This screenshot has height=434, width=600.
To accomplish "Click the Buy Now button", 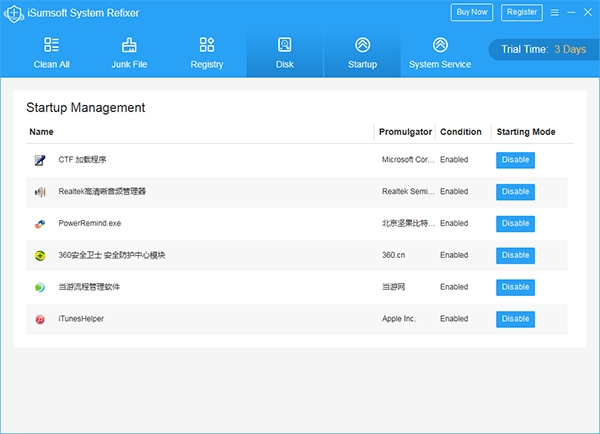I will tap(472, 12).
